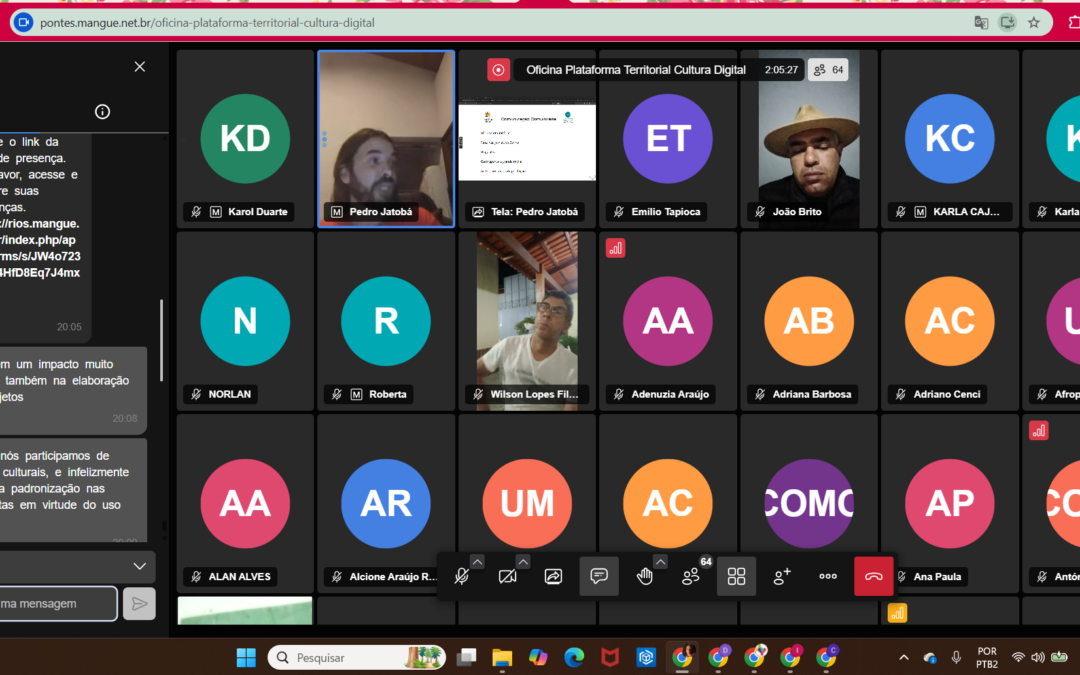Screen dimensions: 1080x675
Task: Click the NORLAN name label
Action: pos(229,395)
